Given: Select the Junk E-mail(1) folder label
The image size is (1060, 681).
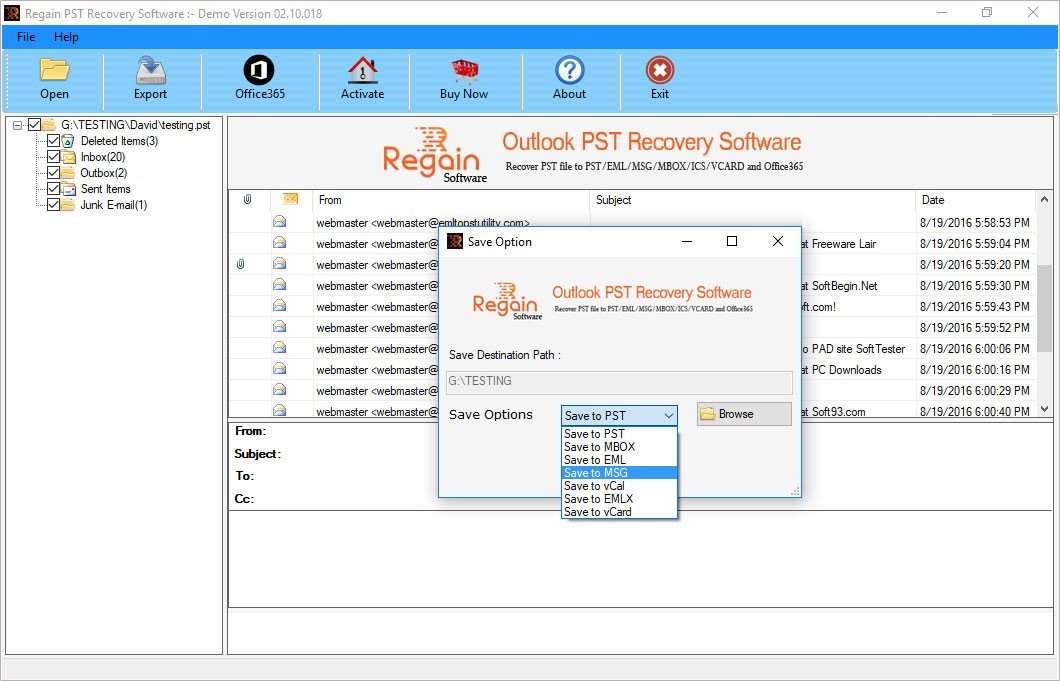Looking at the screenshot, I should 114,205.
